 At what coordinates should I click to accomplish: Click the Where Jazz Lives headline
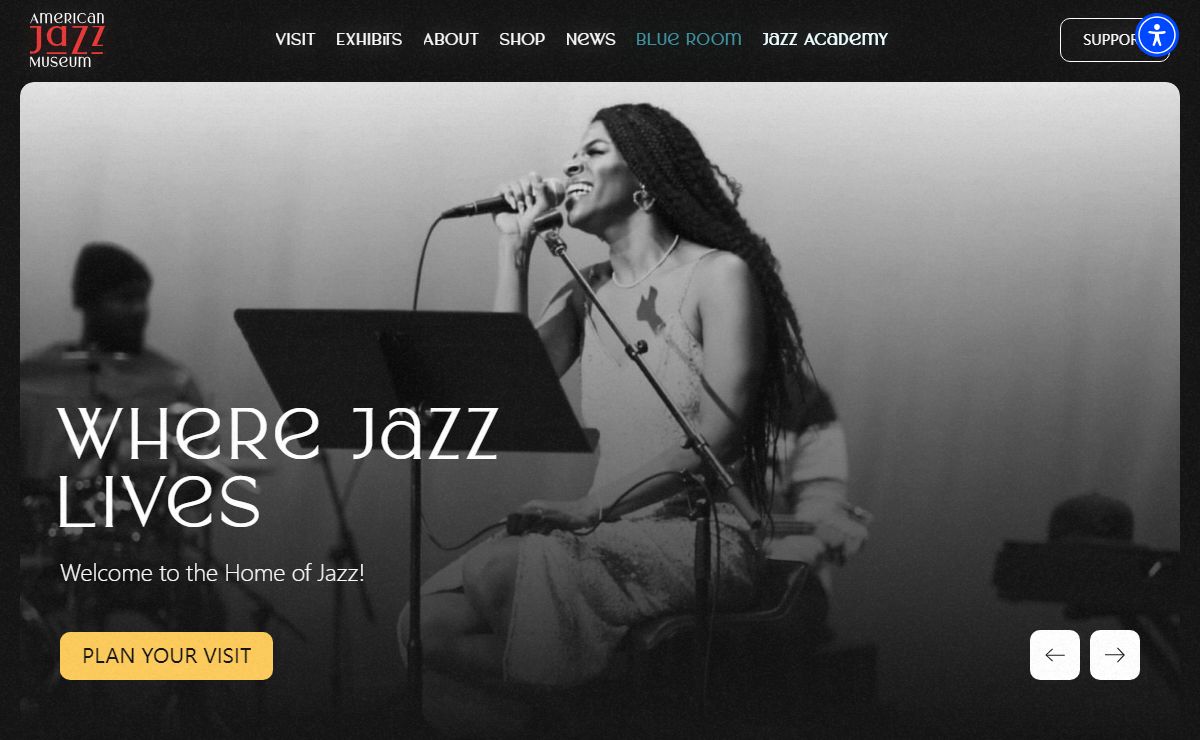coord(278,467)
